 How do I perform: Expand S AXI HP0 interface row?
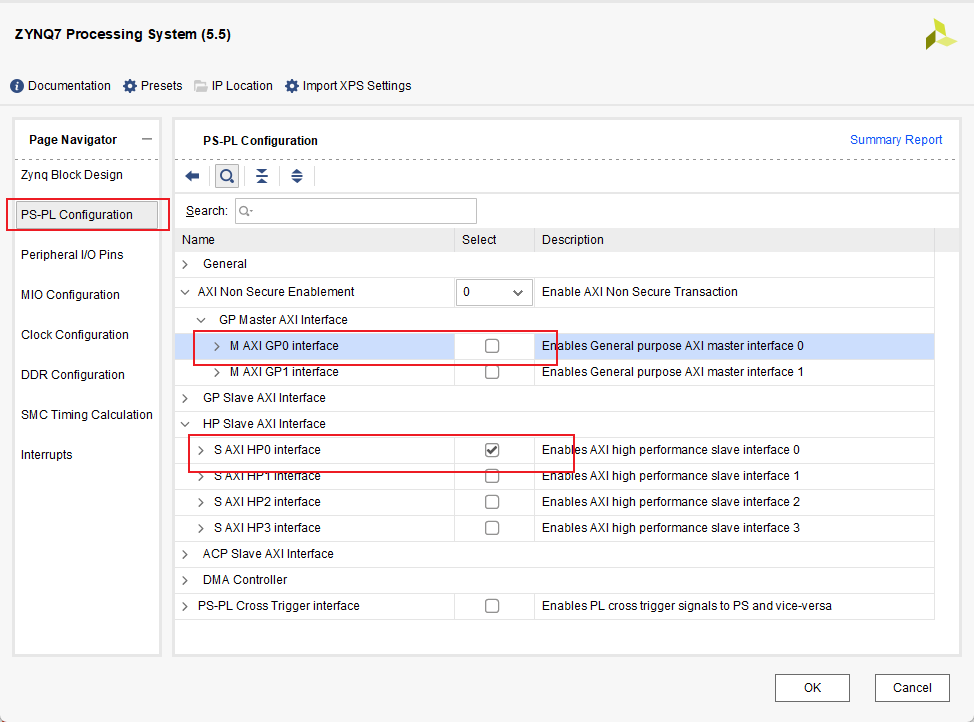coord(201,450)
